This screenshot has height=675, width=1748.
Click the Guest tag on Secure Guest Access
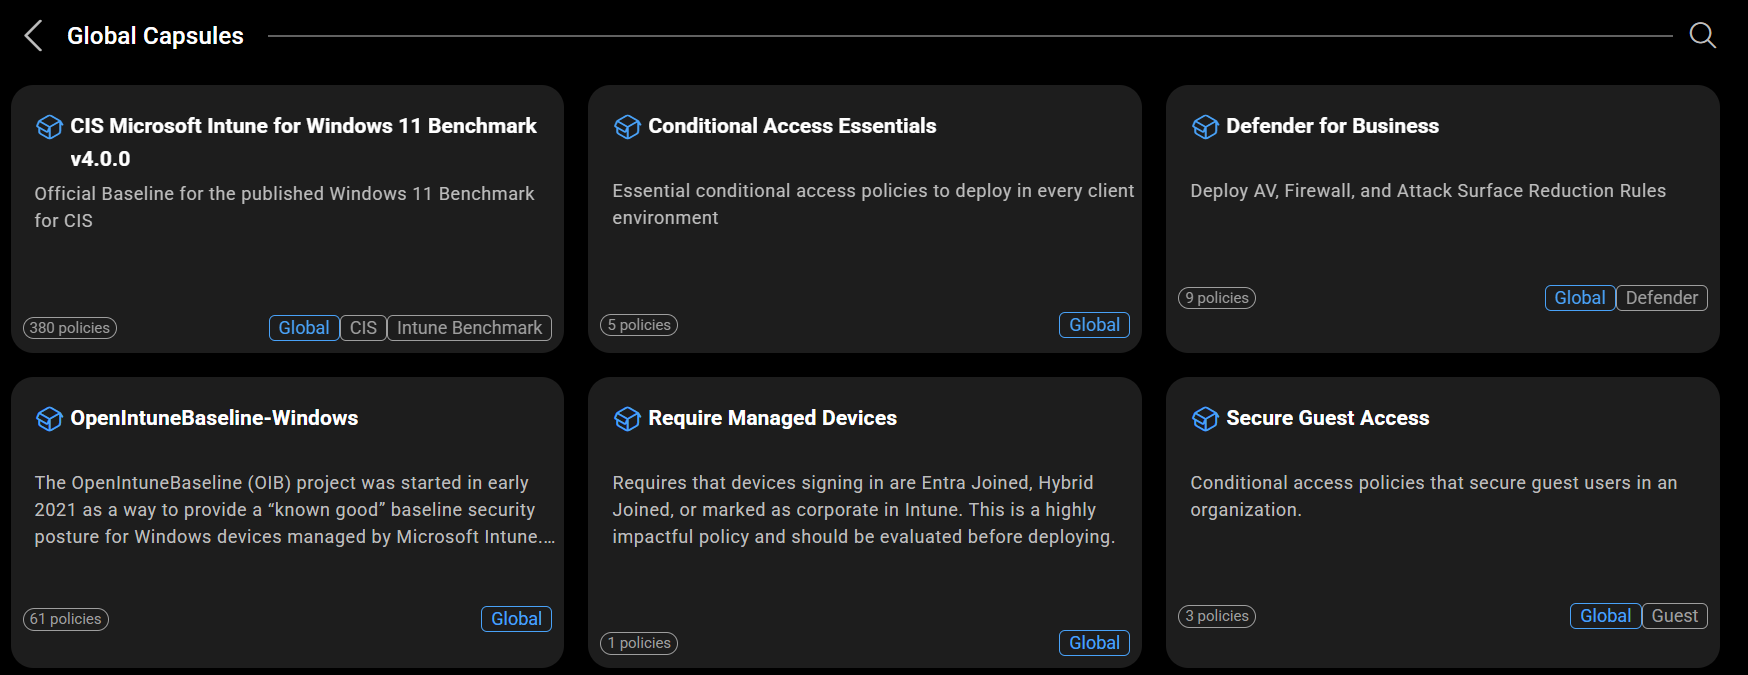pos(1674,616)
